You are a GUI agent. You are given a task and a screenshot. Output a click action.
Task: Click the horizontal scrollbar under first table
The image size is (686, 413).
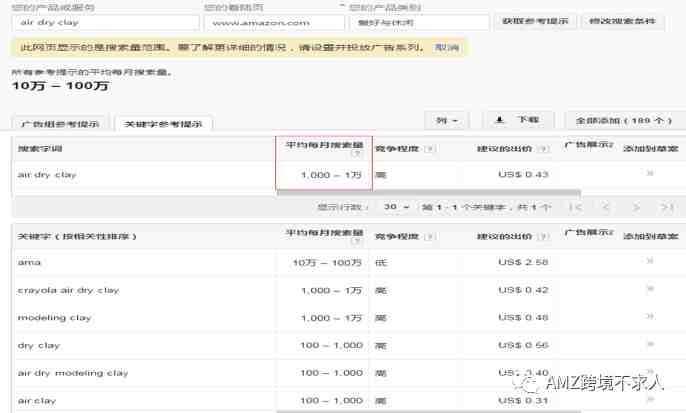coord(429,192)
